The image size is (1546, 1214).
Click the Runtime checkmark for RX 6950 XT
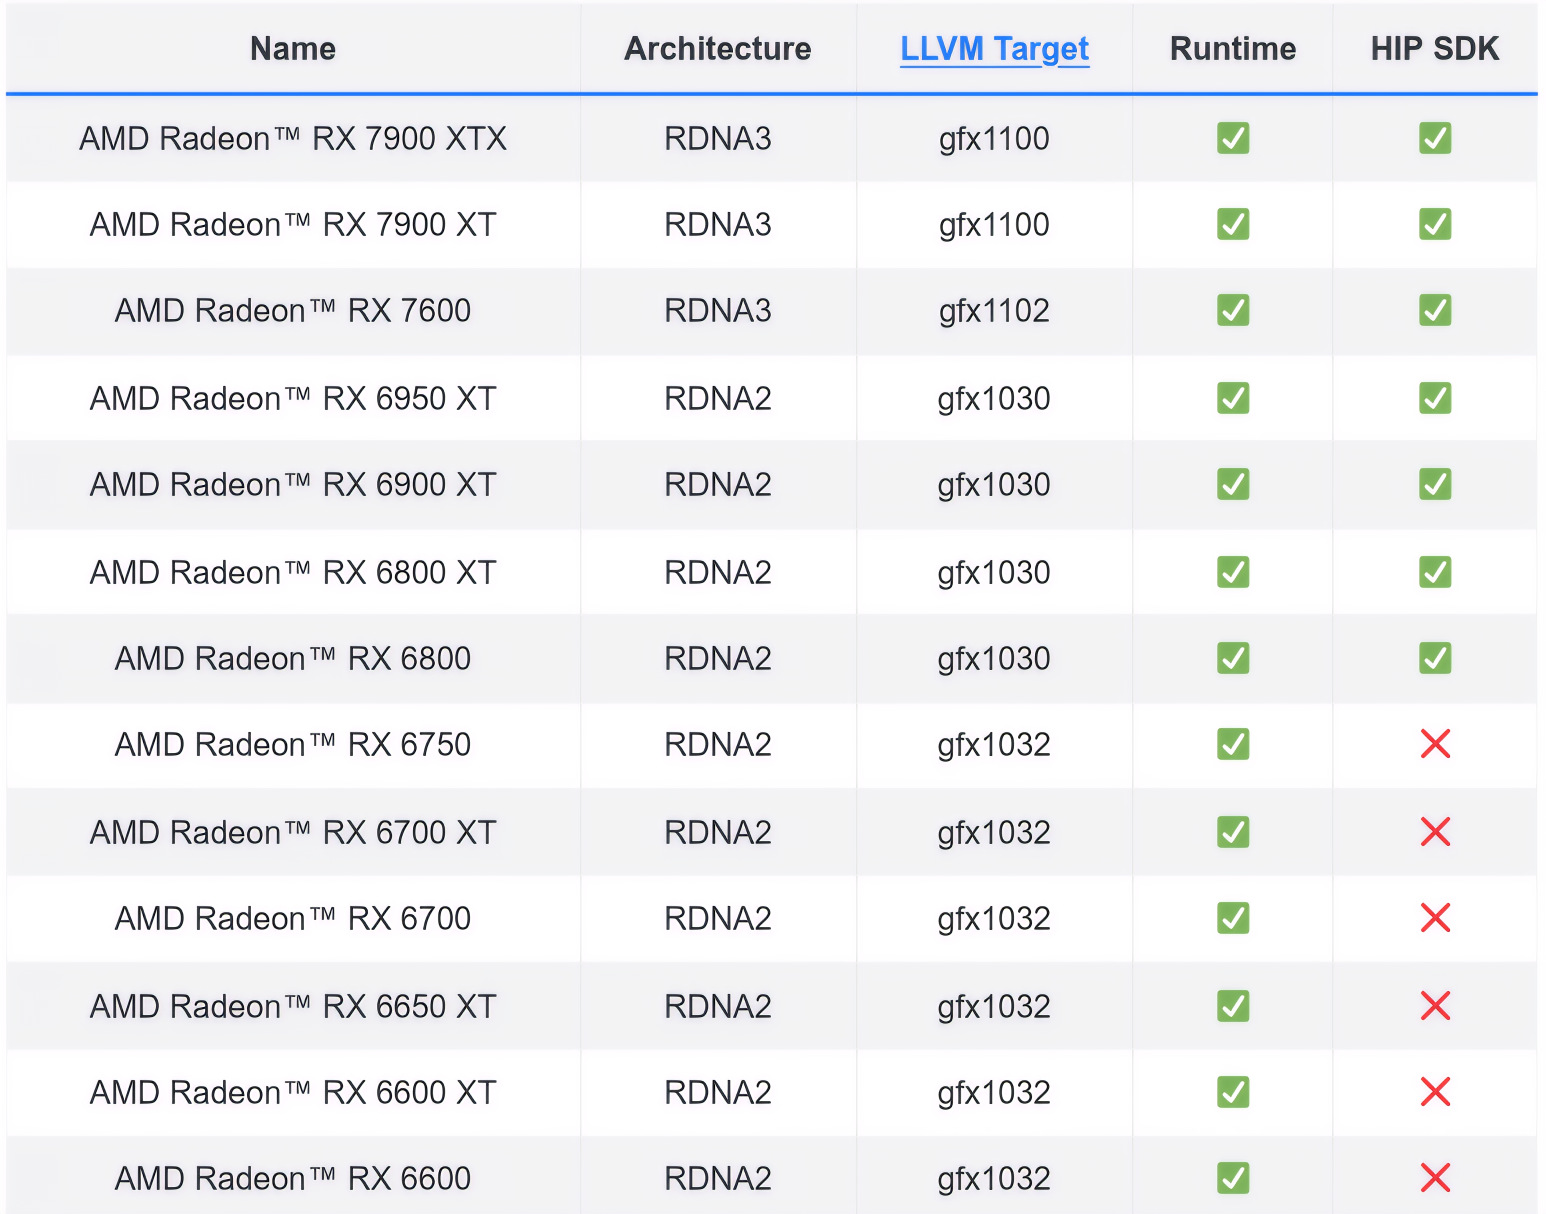click(x=1233, y=398)
